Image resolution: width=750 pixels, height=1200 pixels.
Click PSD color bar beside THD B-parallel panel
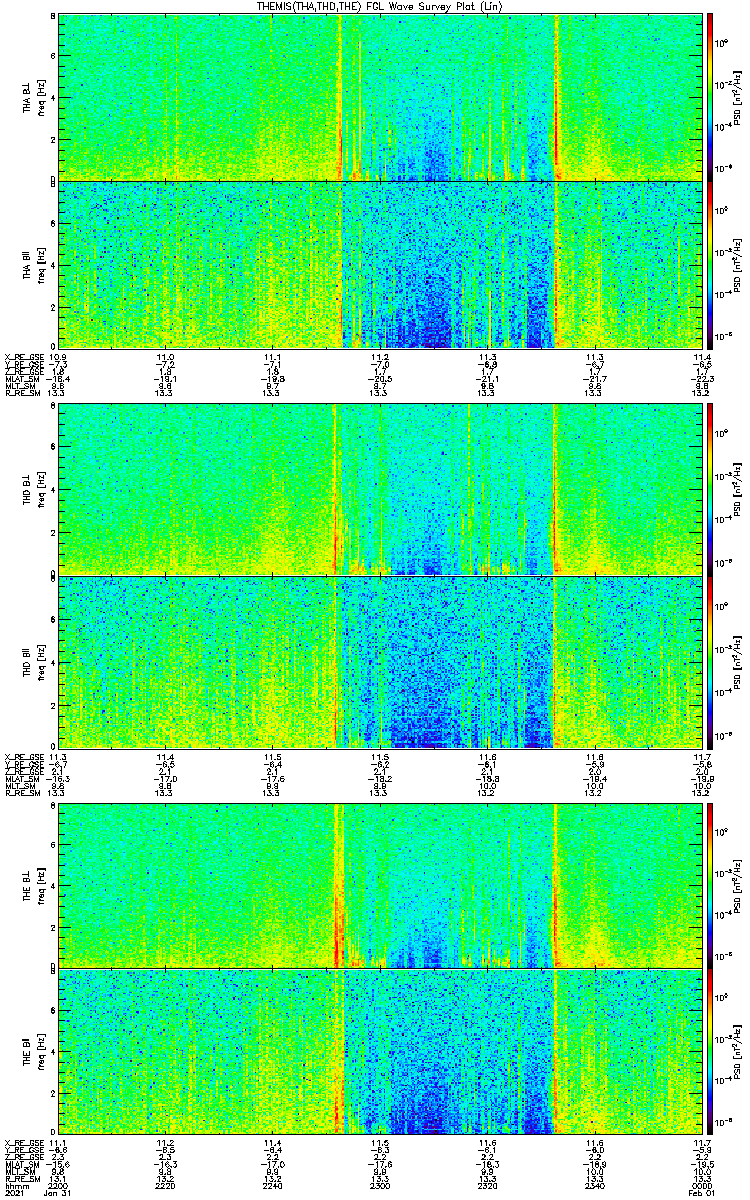710,662
